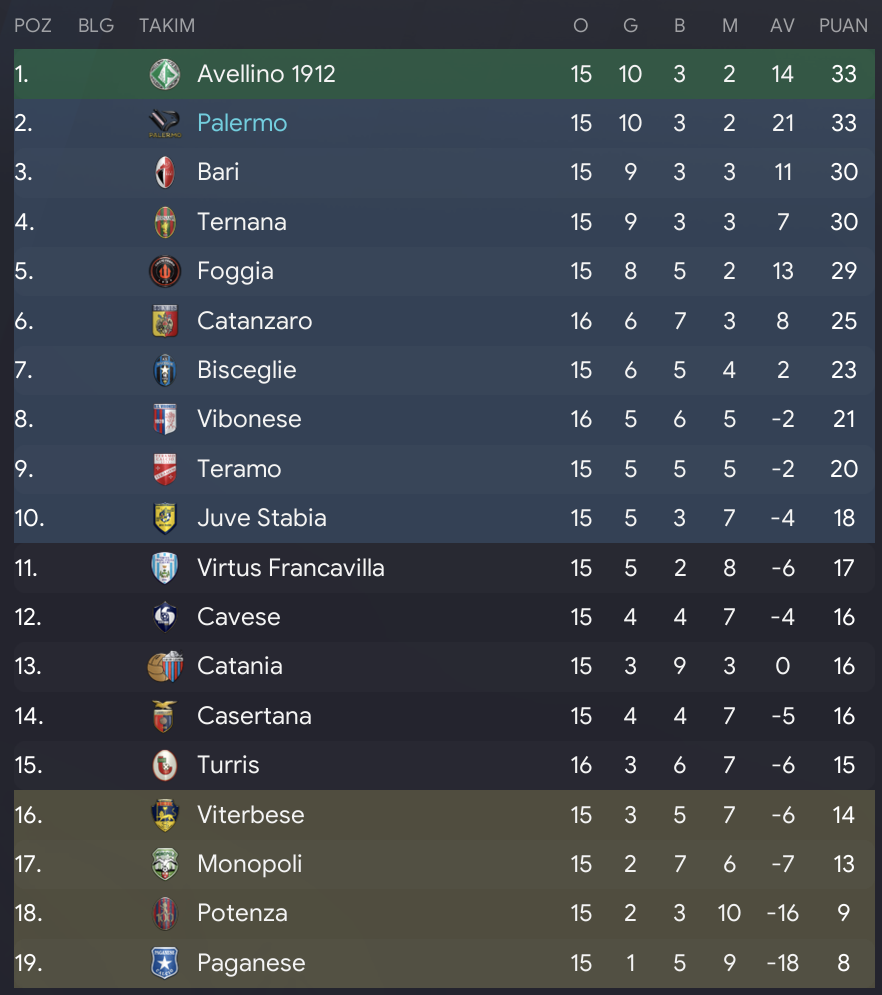
Task: Click the Catanzaro club crest
Action: (x=165, y=321)
